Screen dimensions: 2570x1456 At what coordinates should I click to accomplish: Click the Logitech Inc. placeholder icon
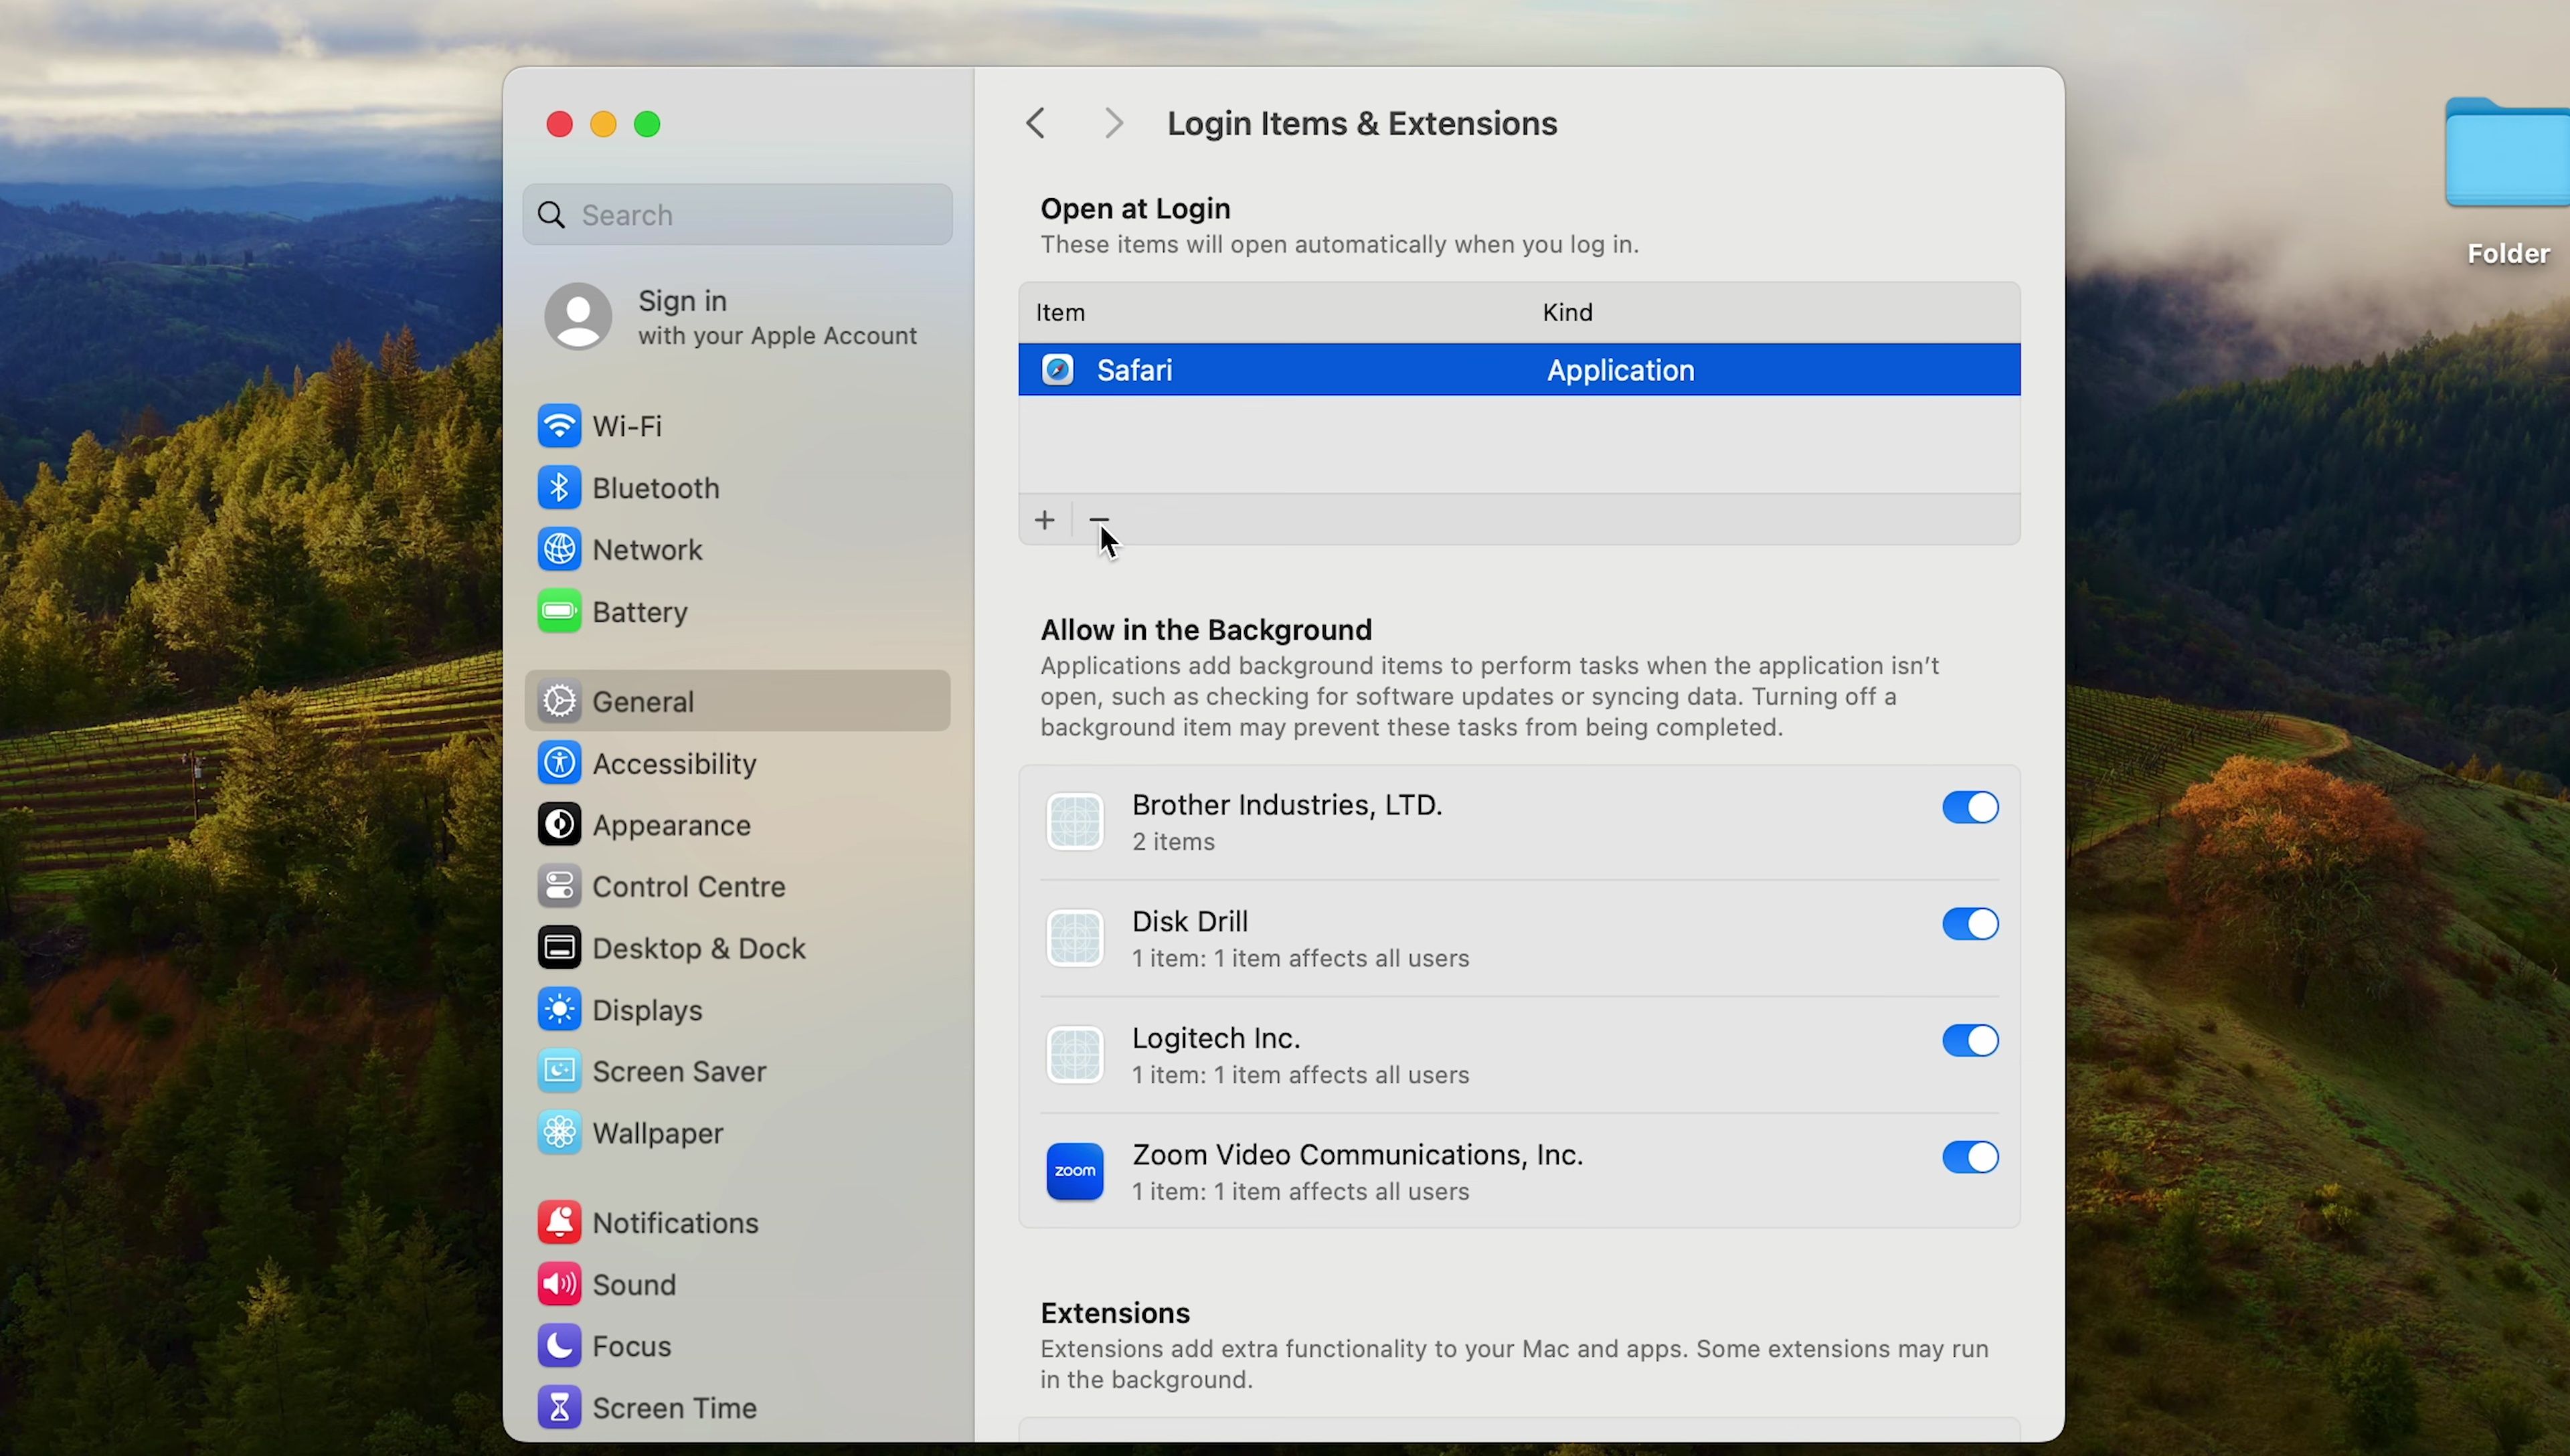(x=1075, y=1055)
